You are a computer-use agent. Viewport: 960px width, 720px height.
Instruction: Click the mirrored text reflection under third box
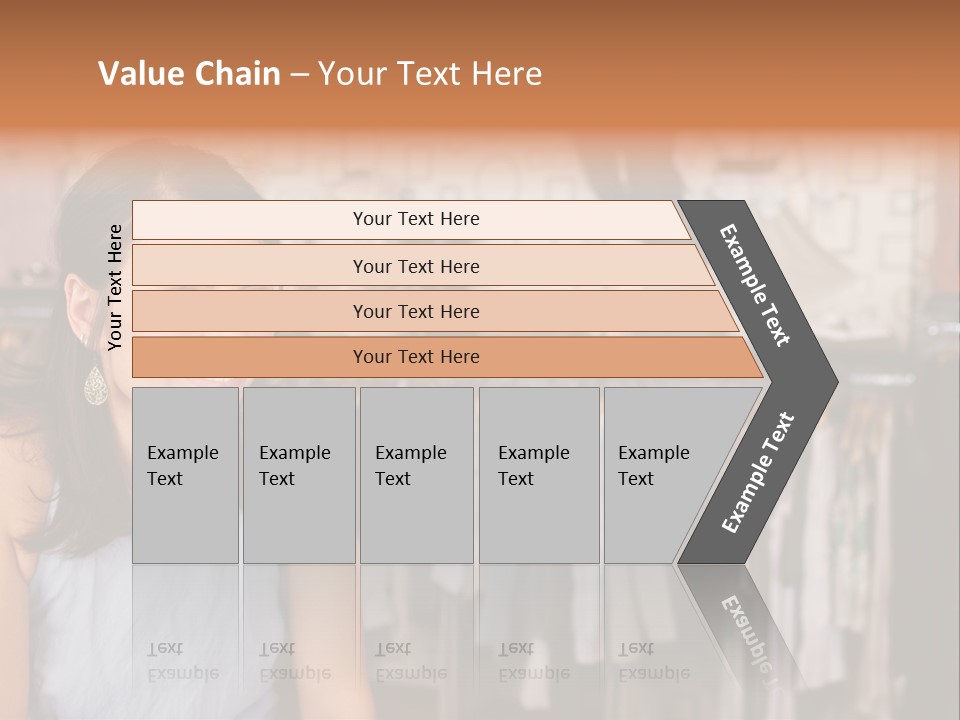pos(410,661)
